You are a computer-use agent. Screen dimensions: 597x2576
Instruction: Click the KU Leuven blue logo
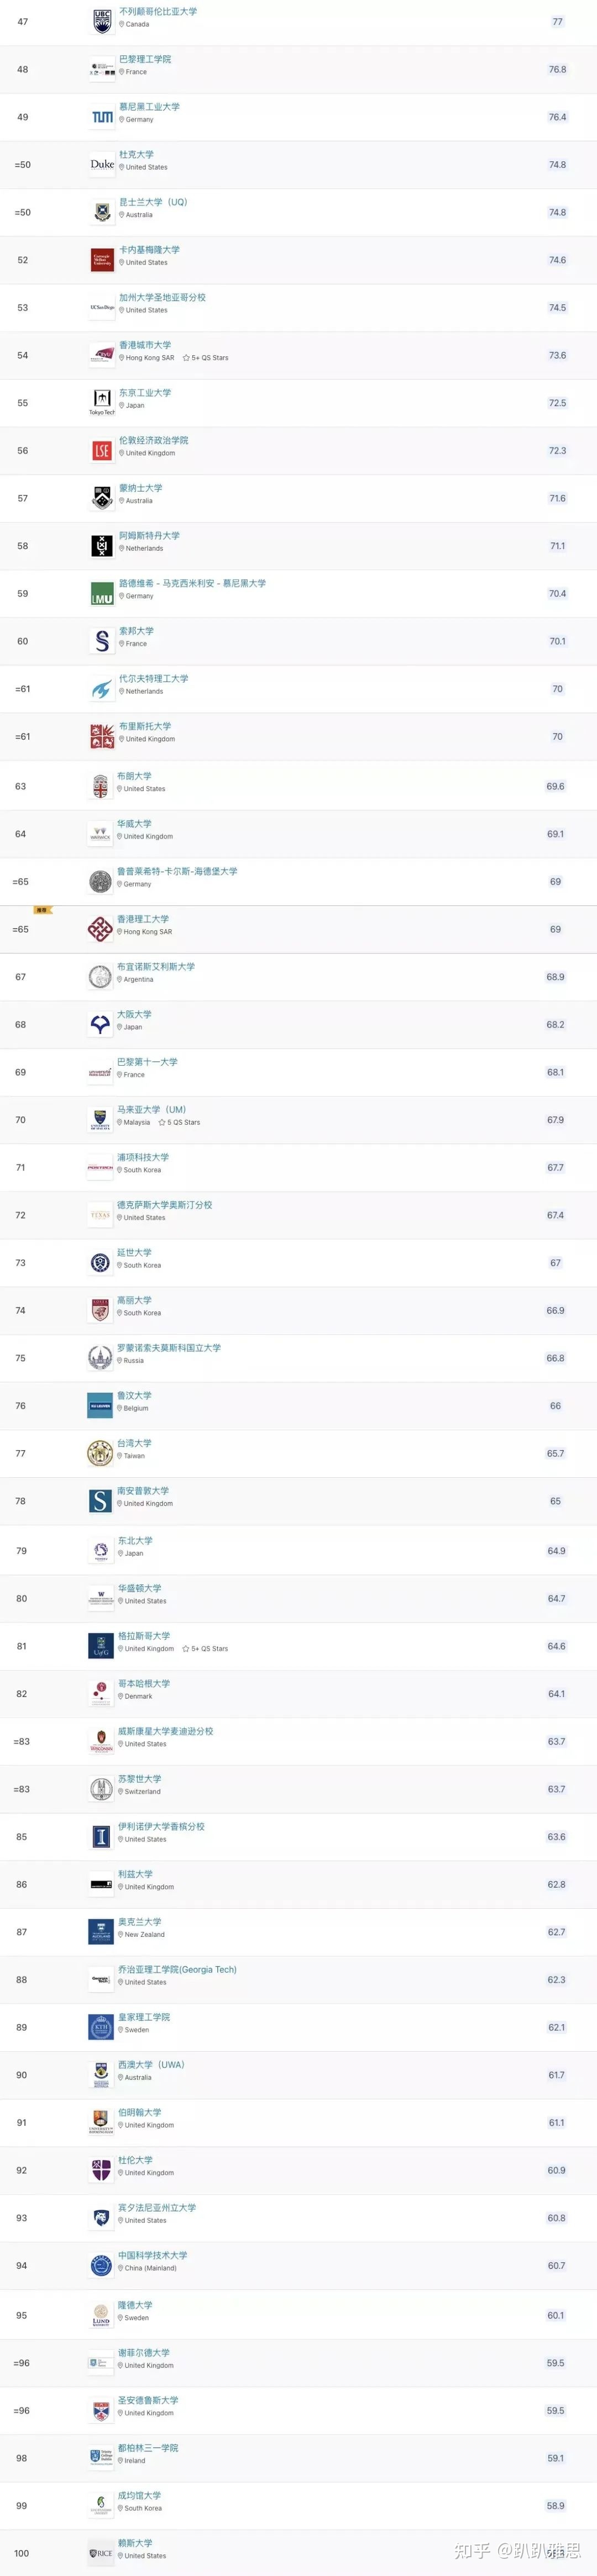pos(100,1406)
